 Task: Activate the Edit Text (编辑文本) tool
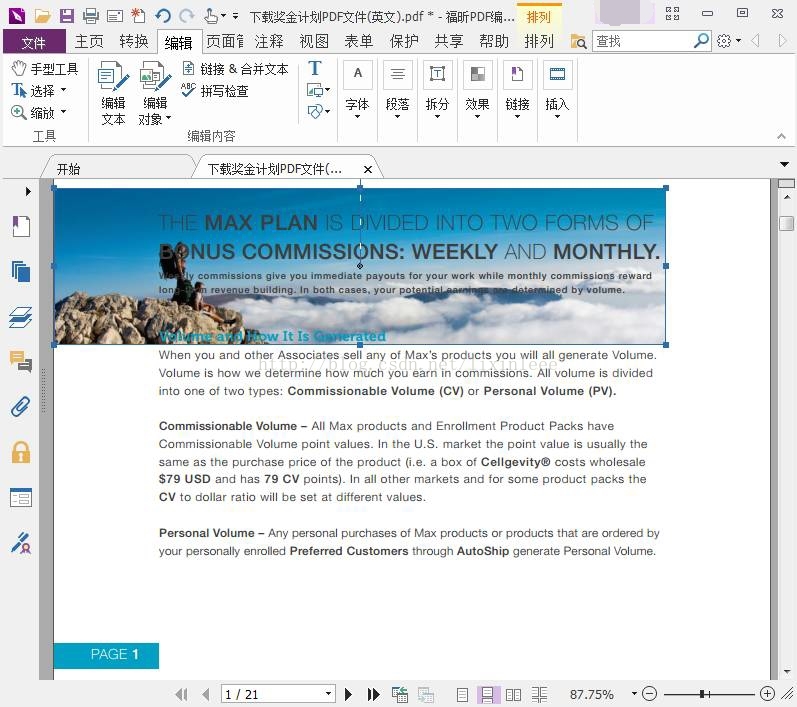pos(113,94)
